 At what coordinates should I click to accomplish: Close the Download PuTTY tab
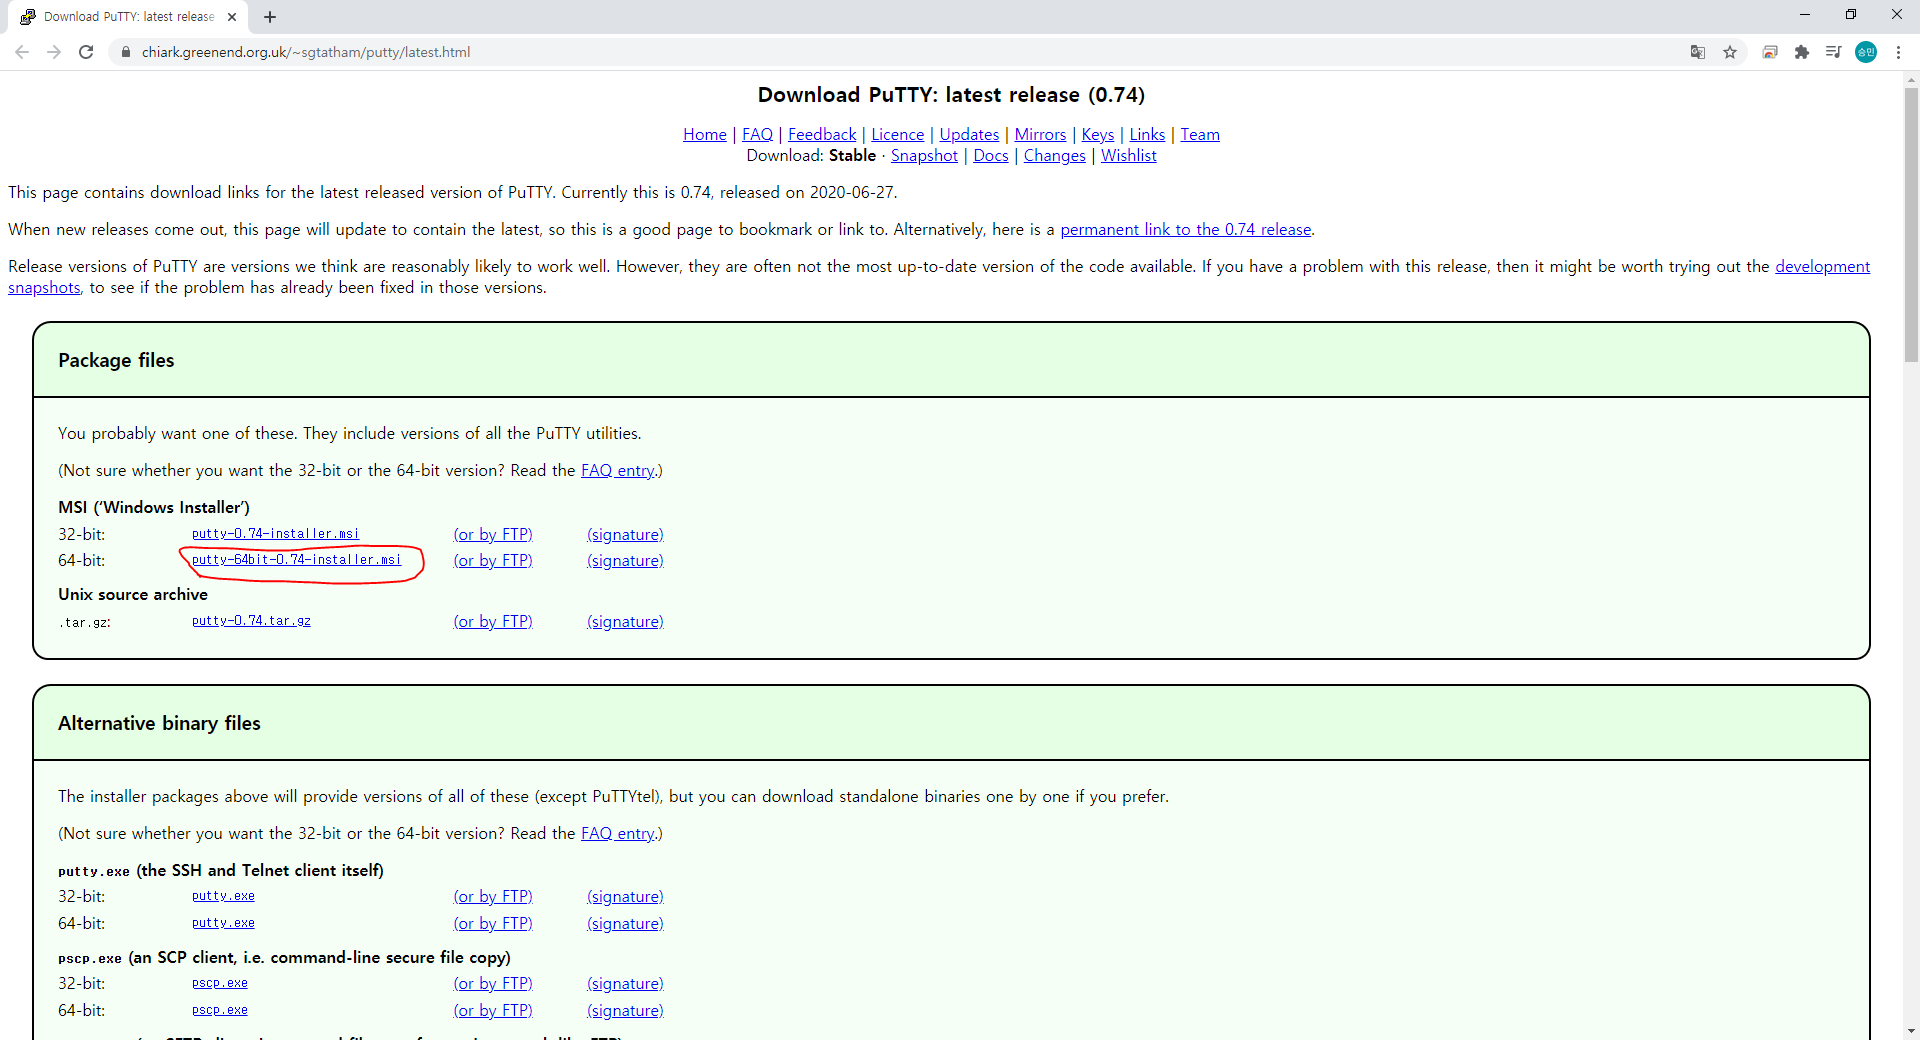coord(232,17)
